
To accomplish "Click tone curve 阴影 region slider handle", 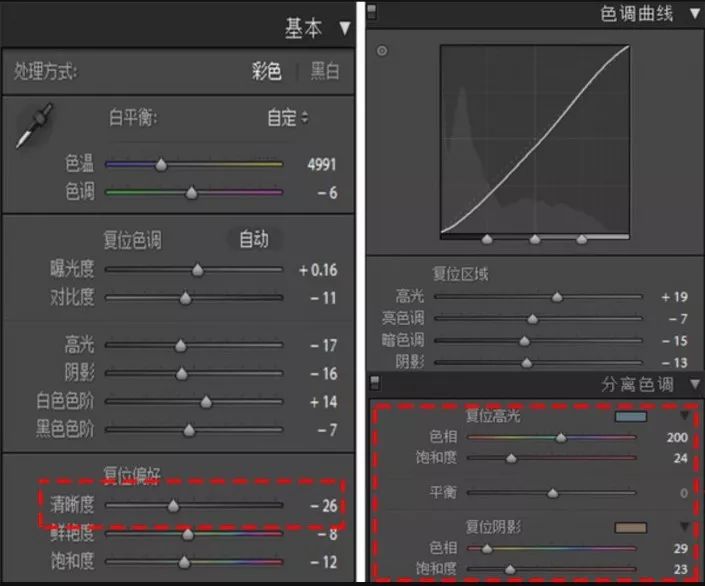I will click(527, 363).
